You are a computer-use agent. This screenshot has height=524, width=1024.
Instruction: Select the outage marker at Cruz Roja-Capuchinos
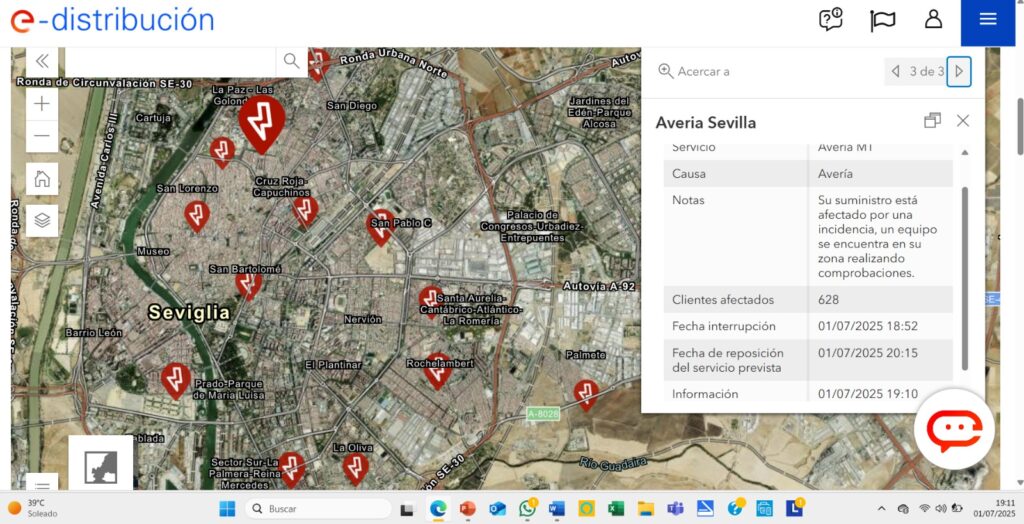pyautogui.click(x=305, y=210)
